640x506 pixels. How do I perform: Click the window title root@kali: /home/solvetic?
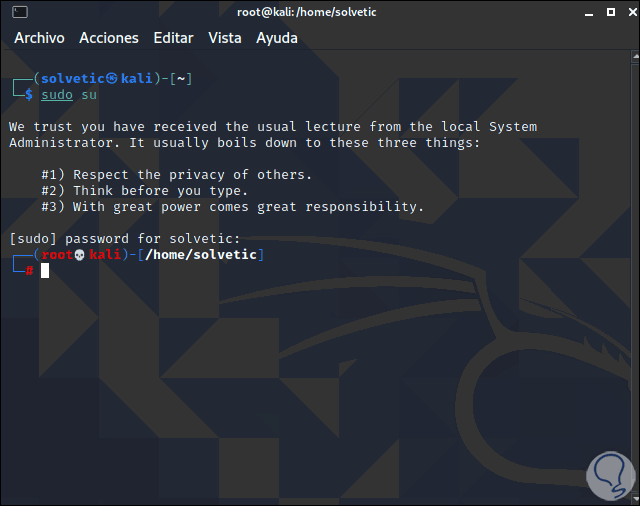pyautogui.click(x=319, y=12)
